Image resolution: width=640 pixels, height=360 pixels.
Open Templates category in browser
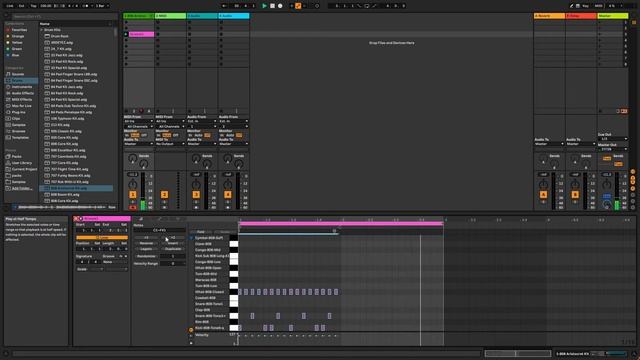point(20,138)
